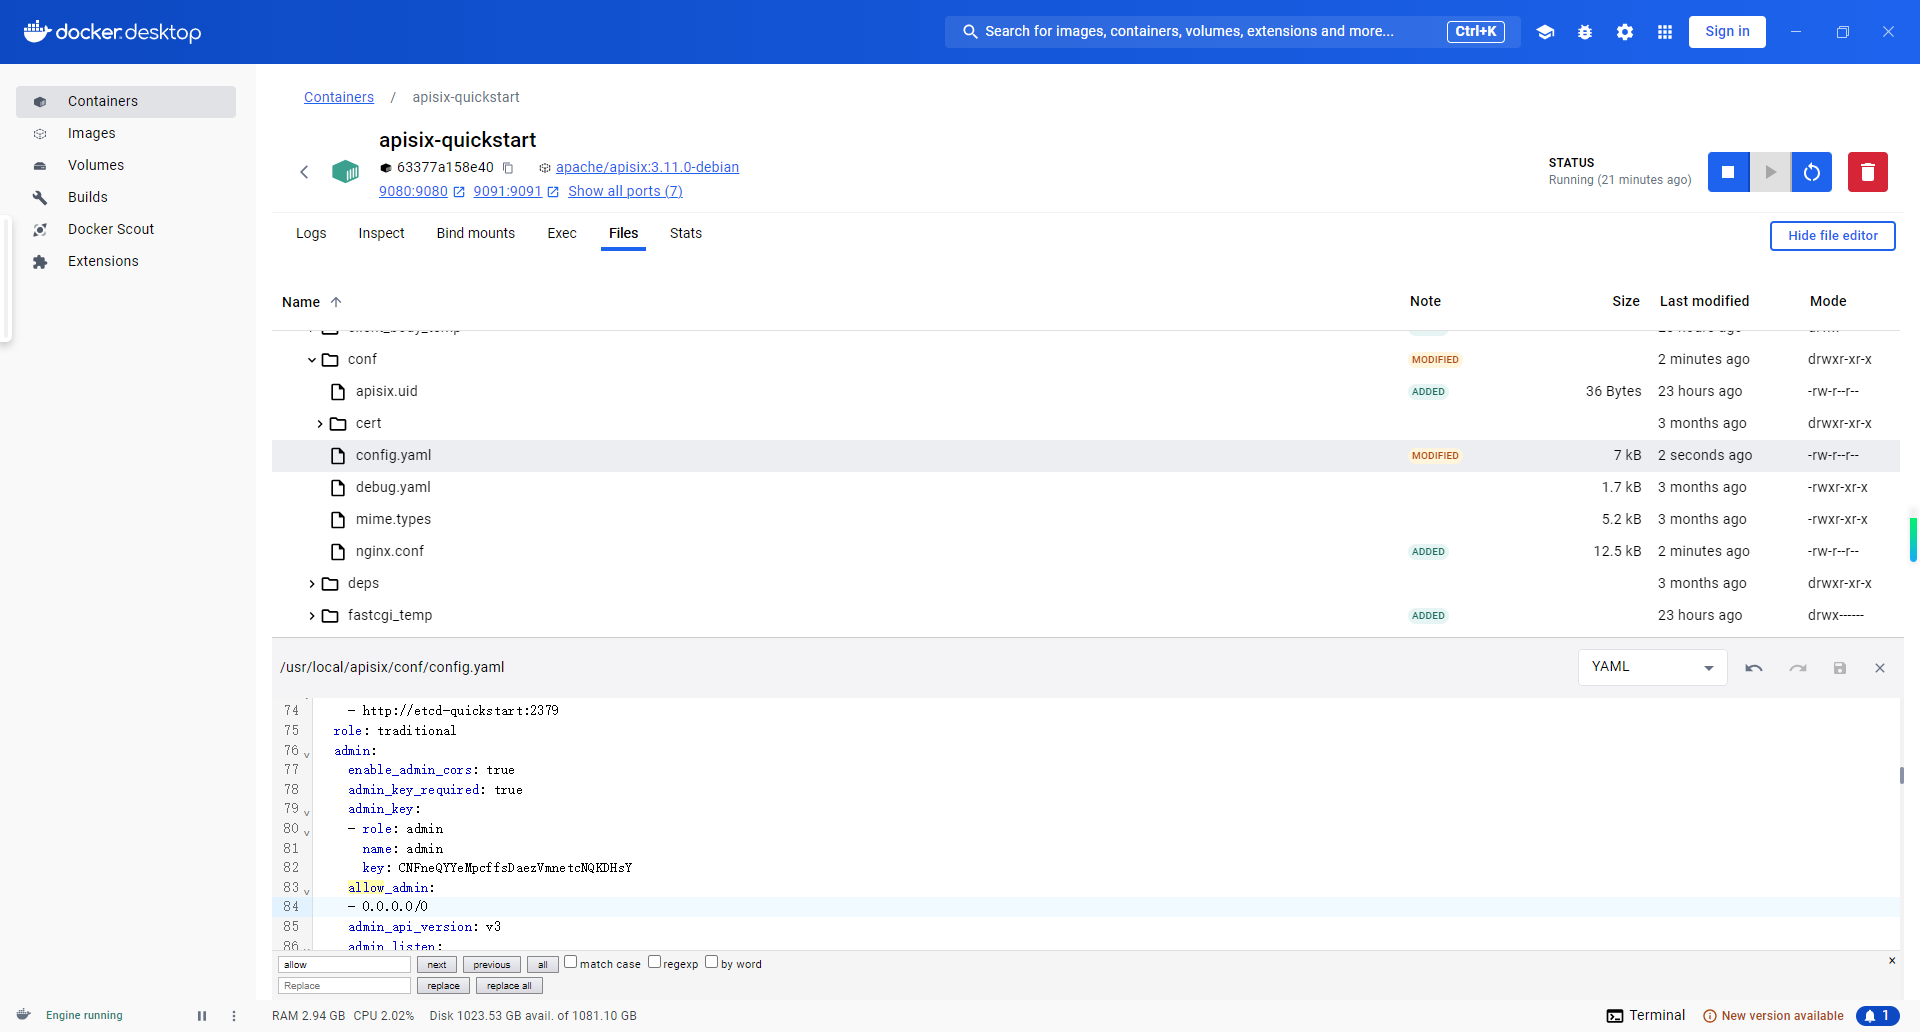Open the Bind mounts tab
This screenshot has width=1920, height=1032.
tap(476, 234)
